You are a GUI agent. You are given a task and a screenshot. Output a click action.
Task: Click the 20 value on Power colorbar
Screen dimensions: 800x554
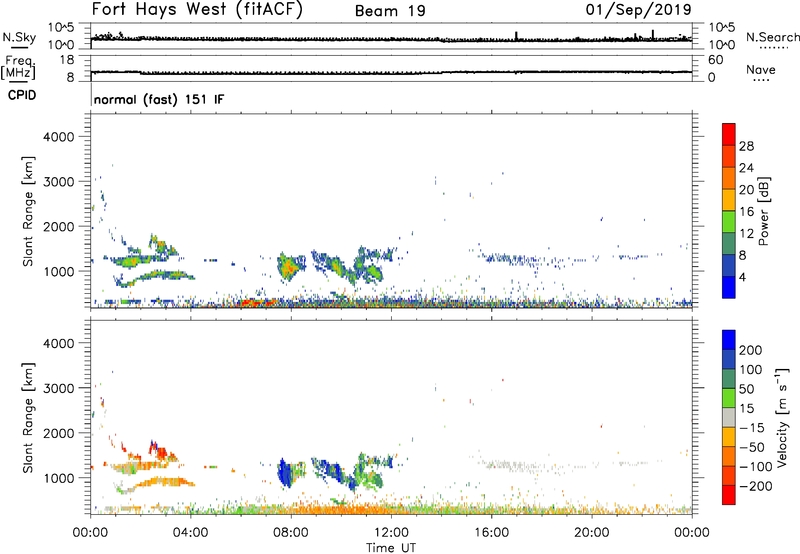point(746,190)
